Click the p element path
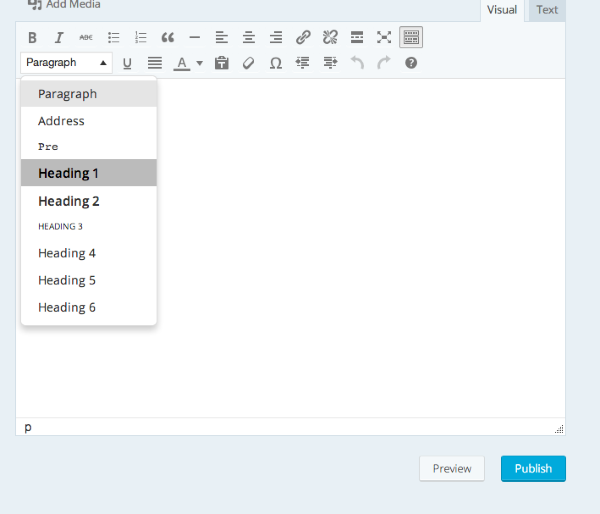Viewport: 600px width, 514px height. click(28, 427)
